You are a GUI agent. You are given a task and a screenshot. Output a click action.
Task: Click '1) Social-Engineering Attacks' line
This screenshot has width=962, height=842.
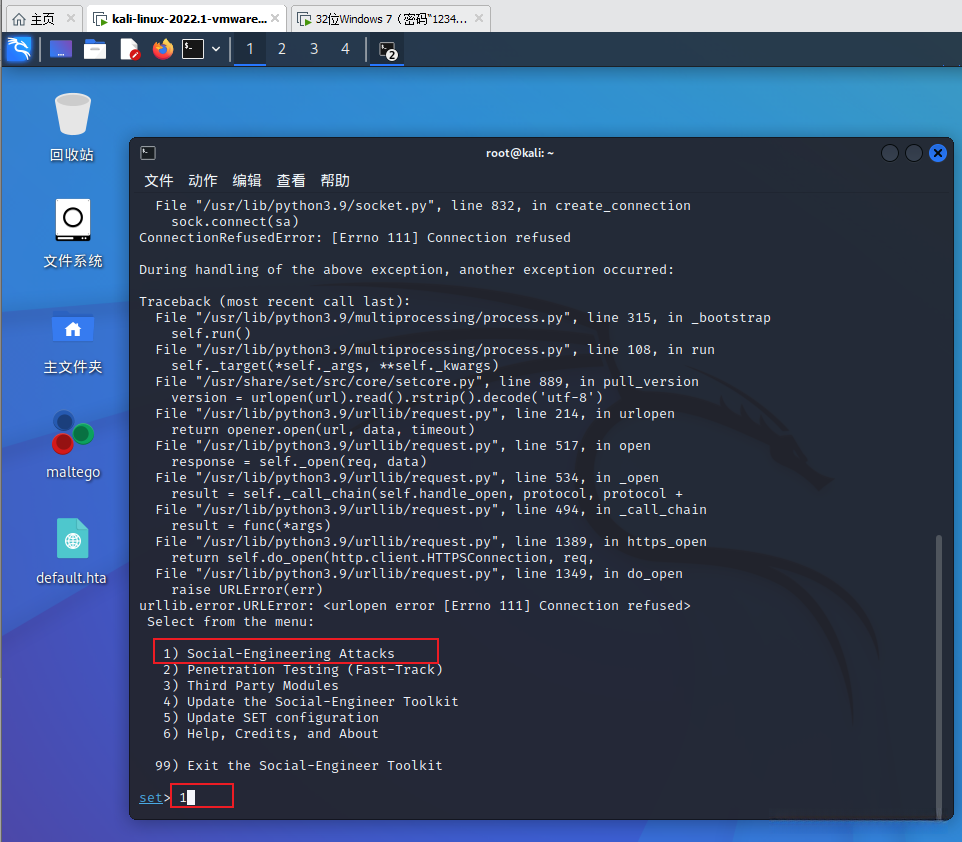[x=279, y=654]
